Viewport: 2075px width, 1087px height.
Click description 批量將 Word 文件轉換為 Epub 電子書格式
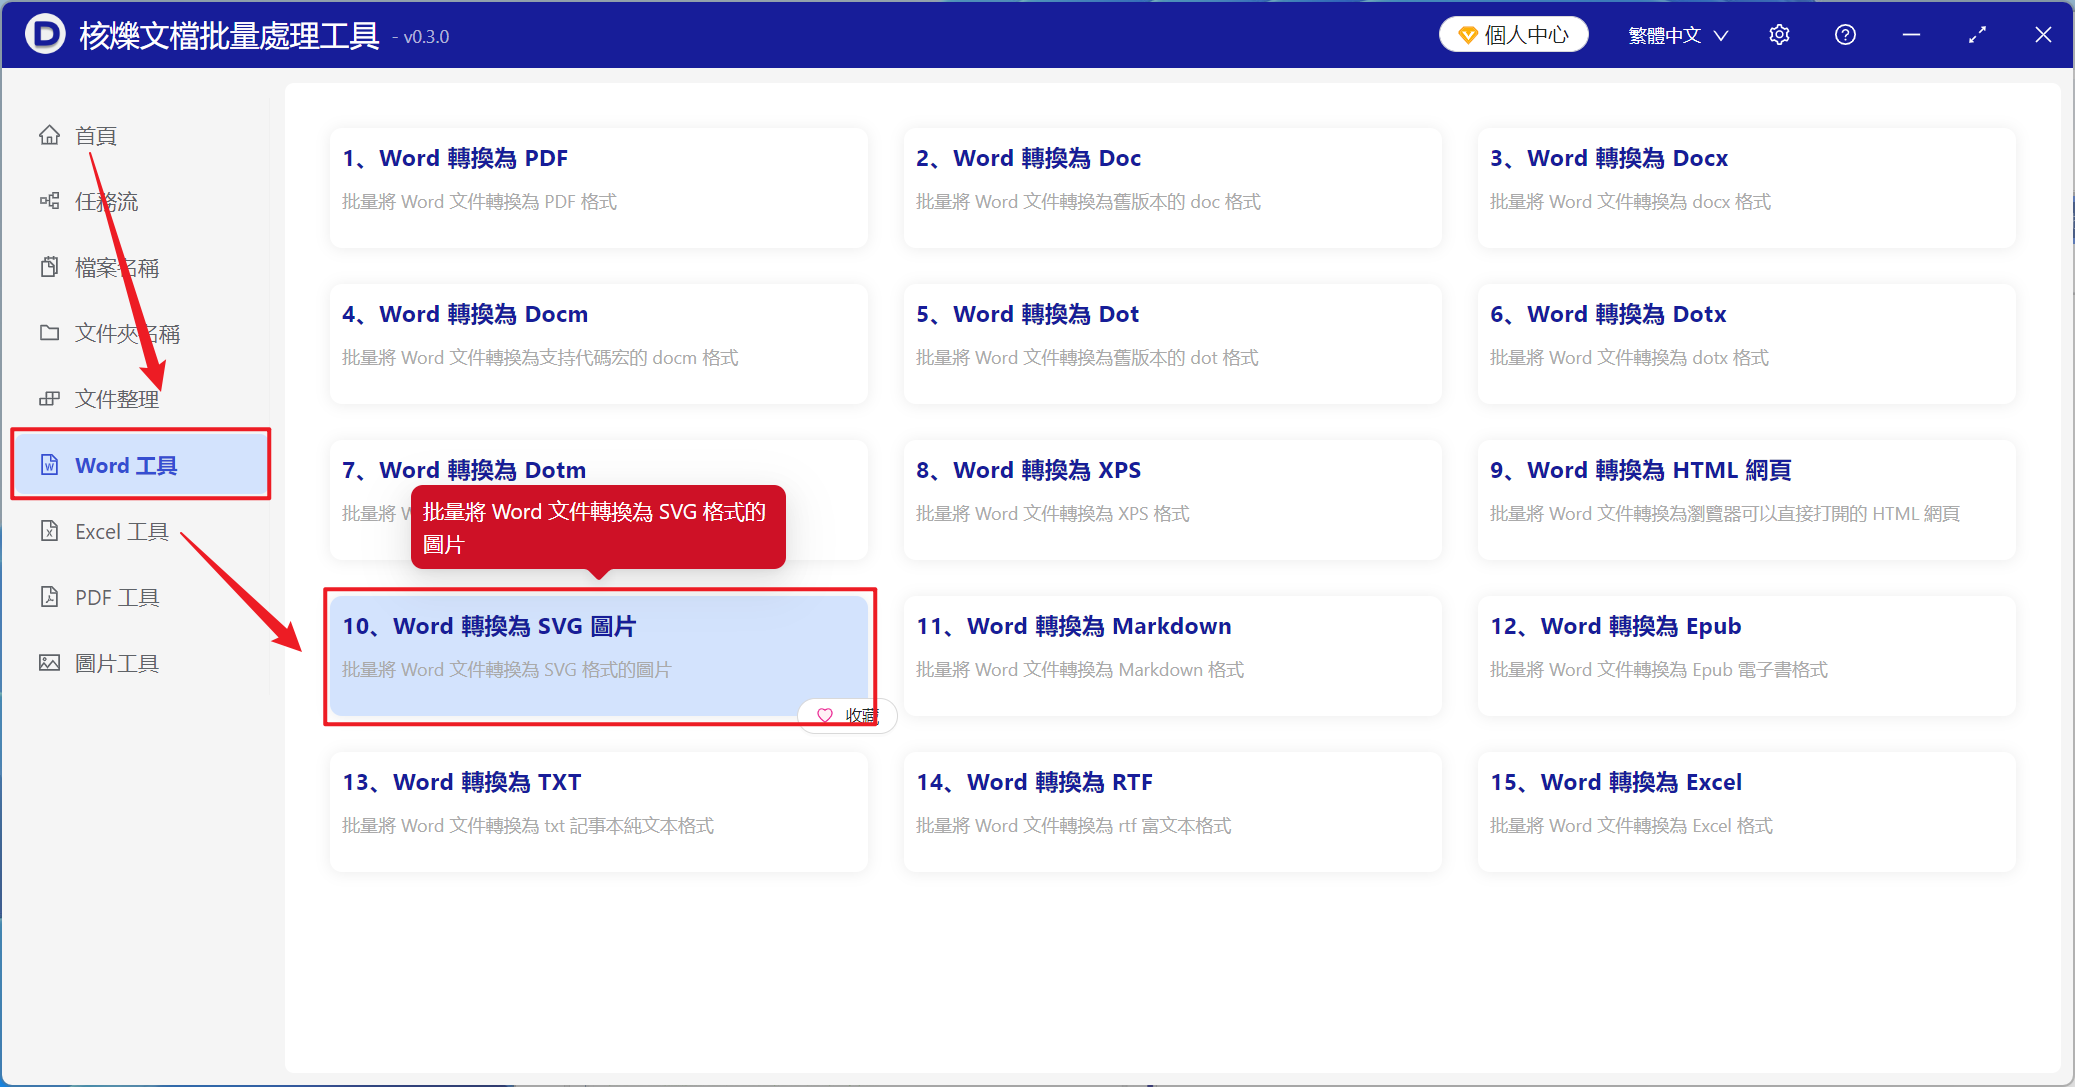click(x=1659, y=670)
